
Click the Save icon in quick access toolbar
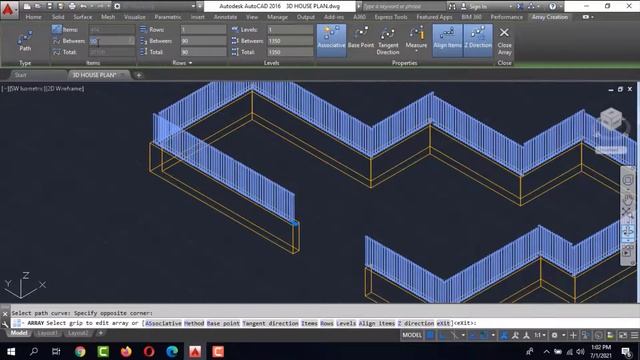(49, 6)
